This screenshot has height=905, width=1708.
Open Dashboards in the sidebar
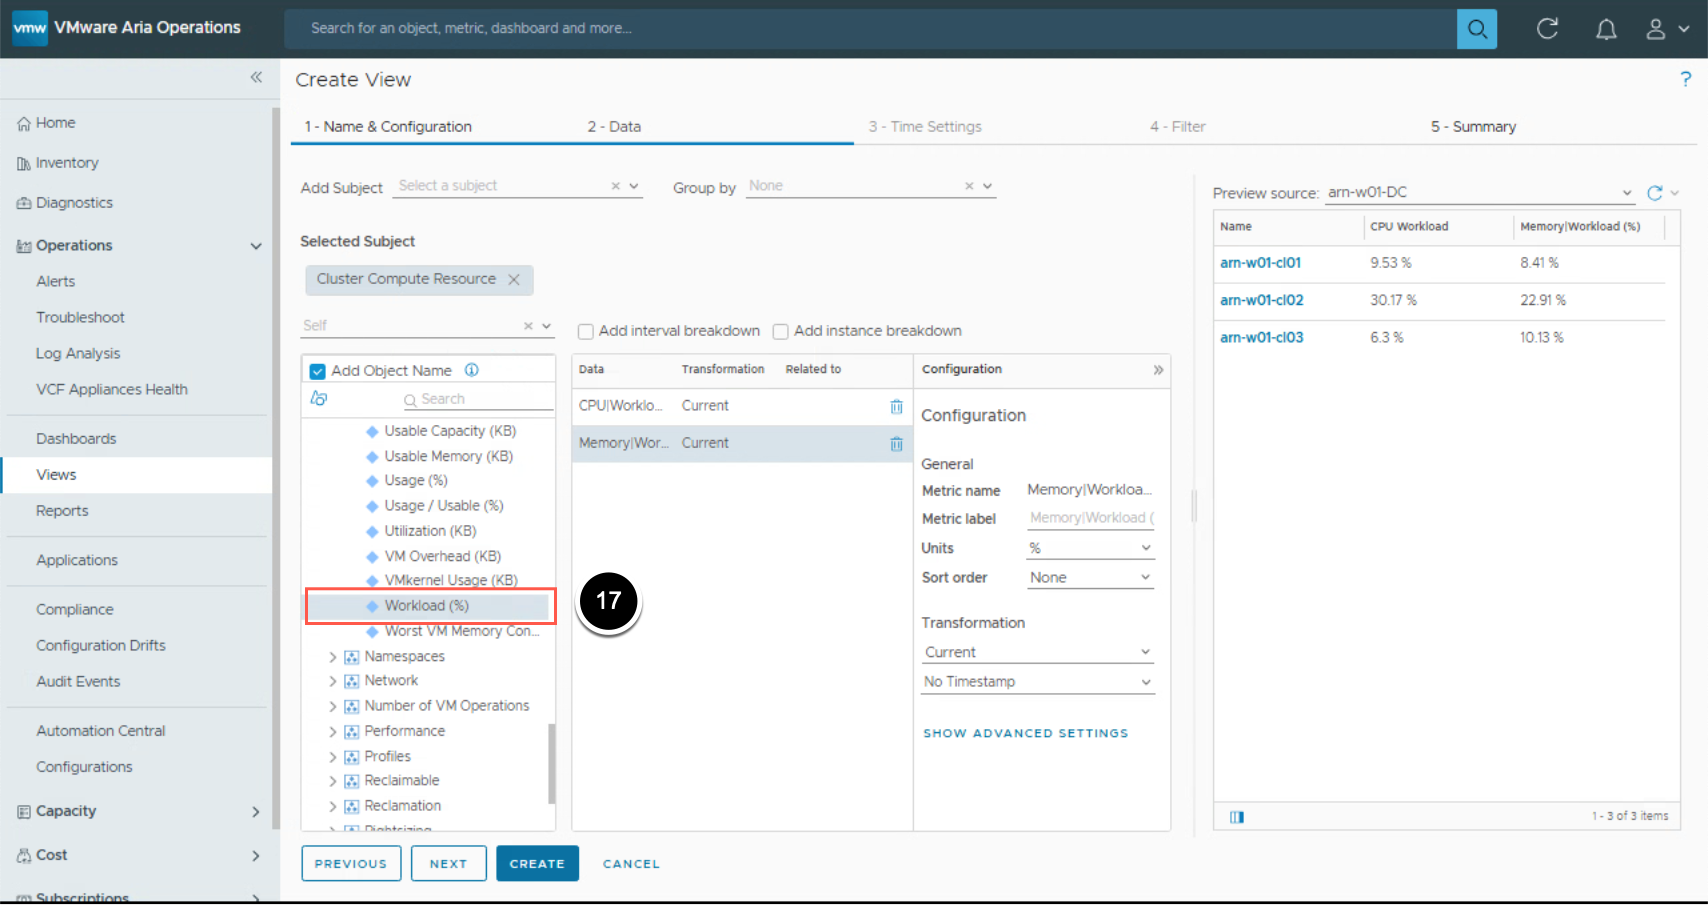point(76,439)
